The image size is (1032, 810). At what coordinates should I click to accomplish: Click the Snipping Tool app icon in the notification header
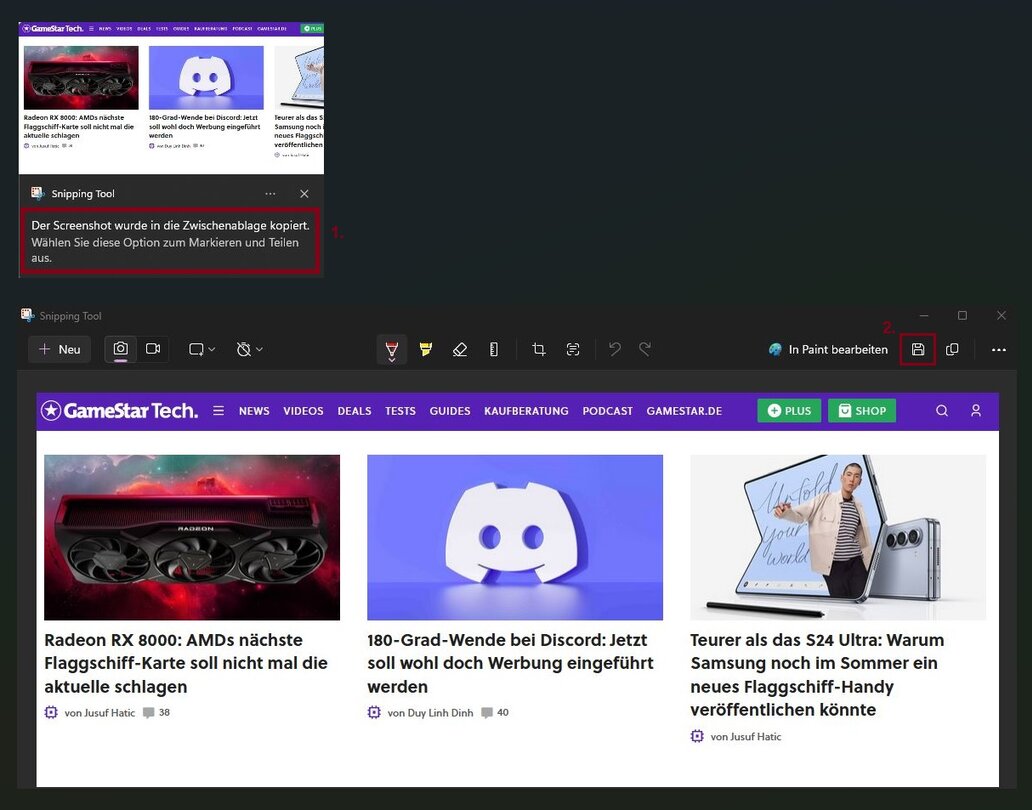click(38, 193)
